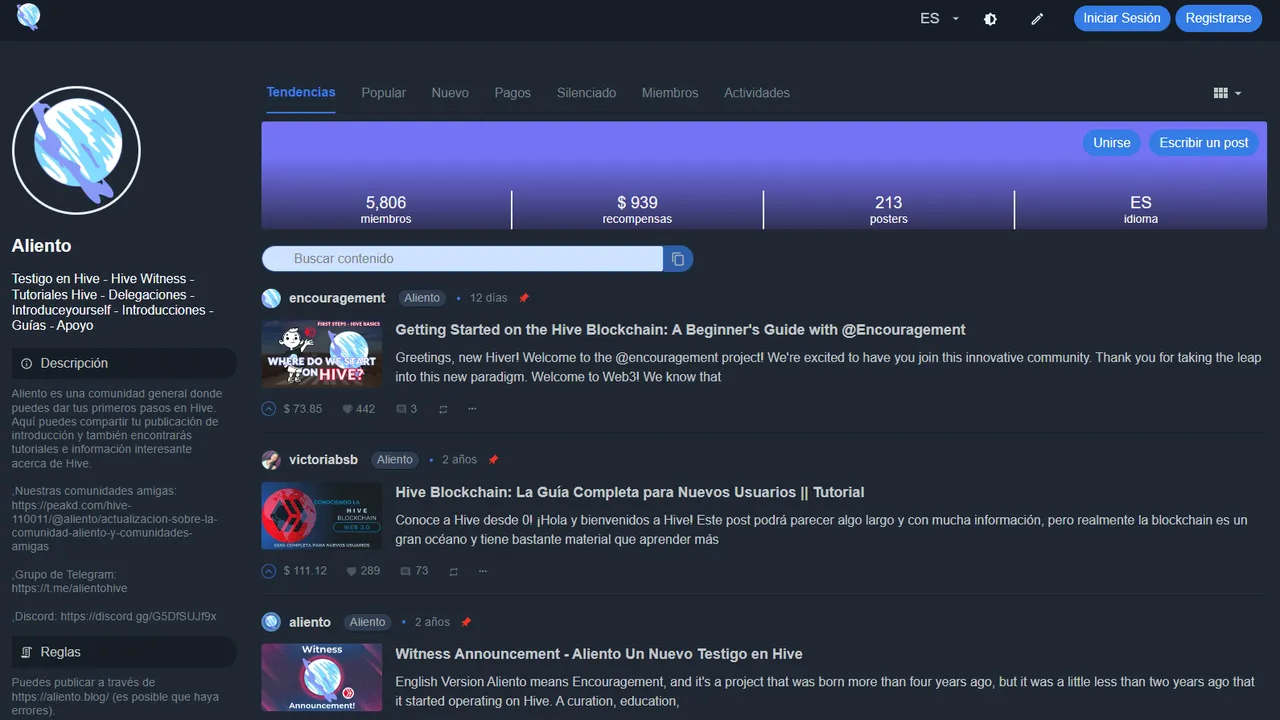
Task: Click Escribir un post button
Action: [1204, 143]
